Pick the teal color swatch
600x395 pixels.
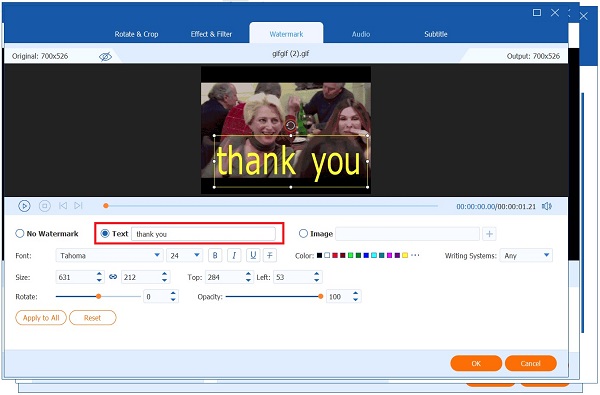click(382, 255)
